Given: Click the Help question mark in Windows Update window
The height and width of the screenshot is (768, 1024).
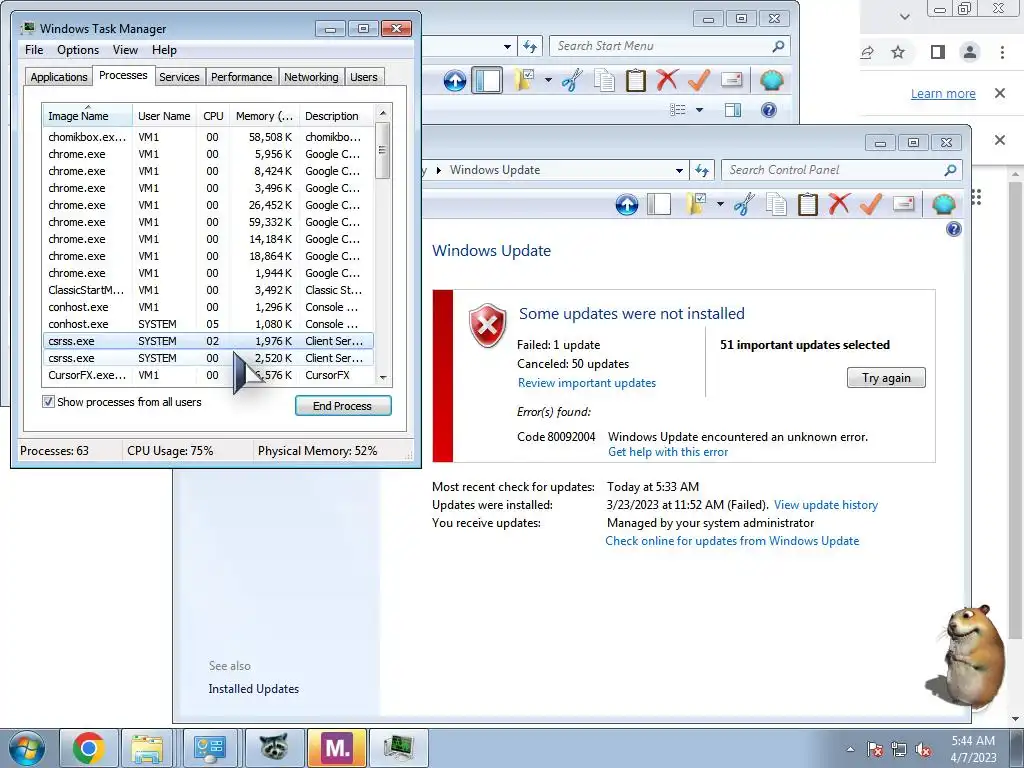Looking at the screenshot, I should (x=953, y=229).
